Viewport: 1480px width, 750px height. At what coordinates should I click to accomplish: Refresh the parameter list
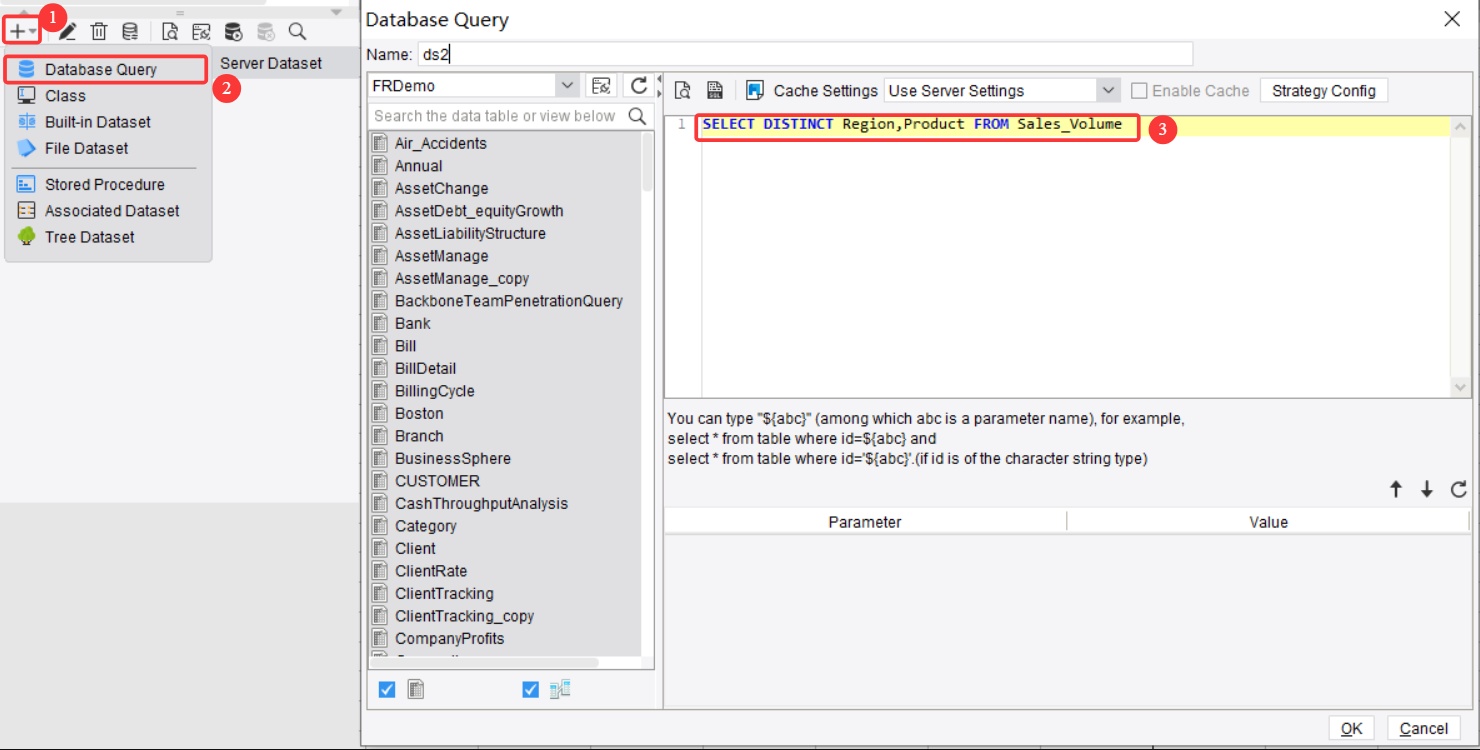click(1459, 489)
